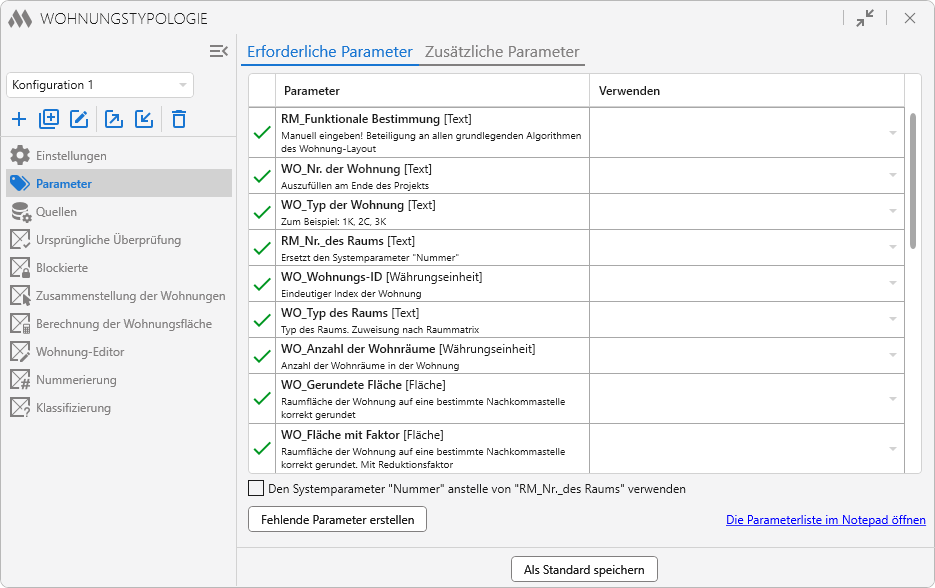This screenshot has width=935, height=588.
Task: Click the add new configuration plus icon
Action: pyautogui.click(x=19, y=119)
